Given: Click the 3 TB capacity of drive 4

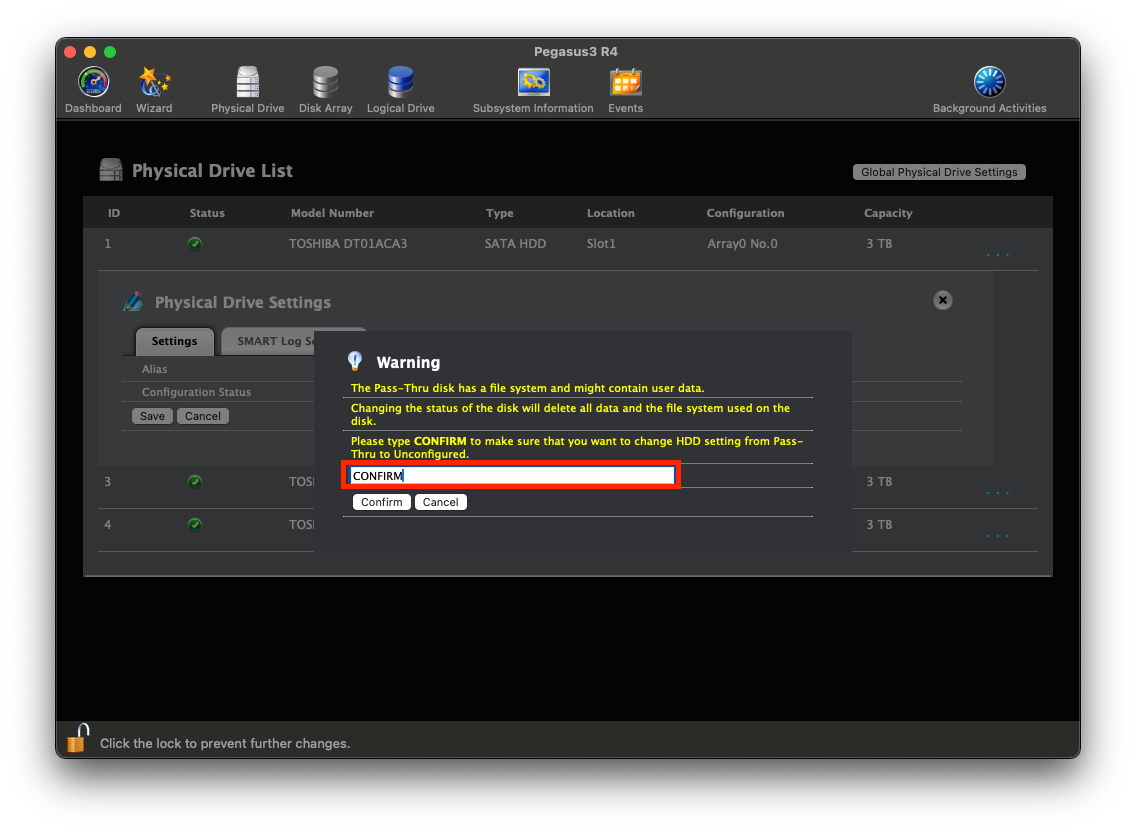Looking at the screenshot, I should (880, 525).
